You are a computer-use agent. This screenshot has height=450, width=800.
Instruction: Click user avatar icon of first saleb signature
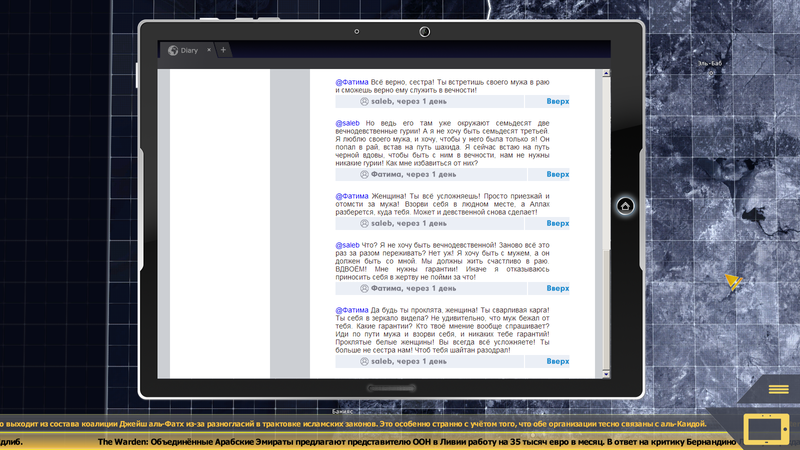[x=364, y=102]
